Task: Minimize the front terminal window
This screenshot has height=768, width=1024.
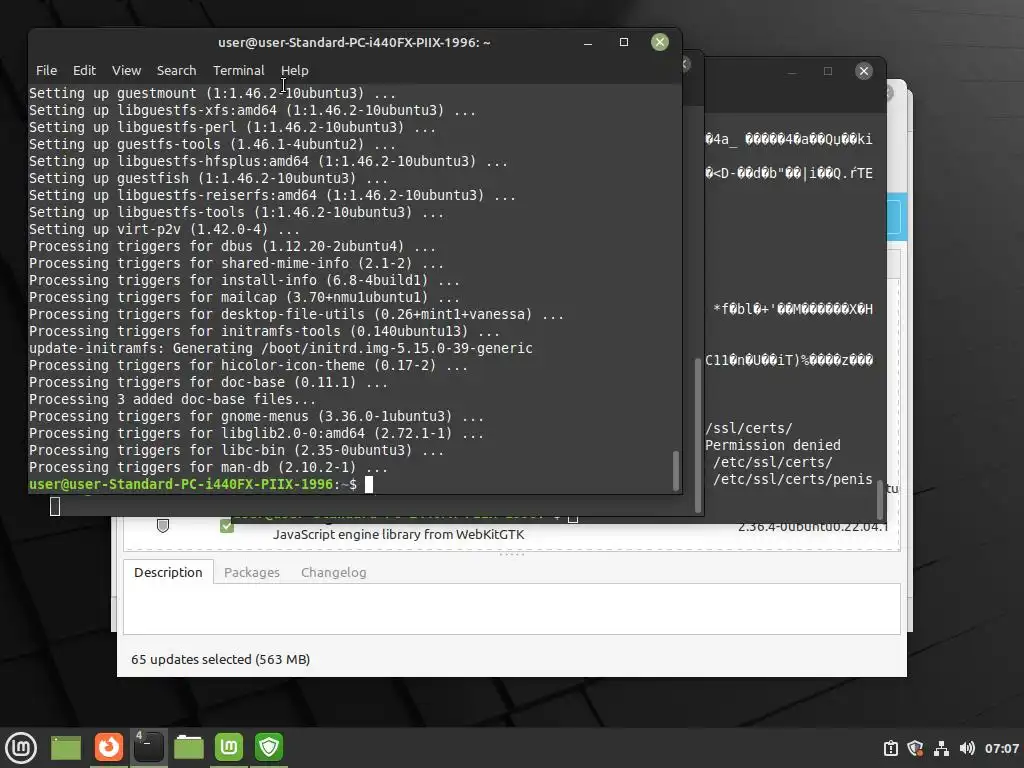Action: [588, 42]
